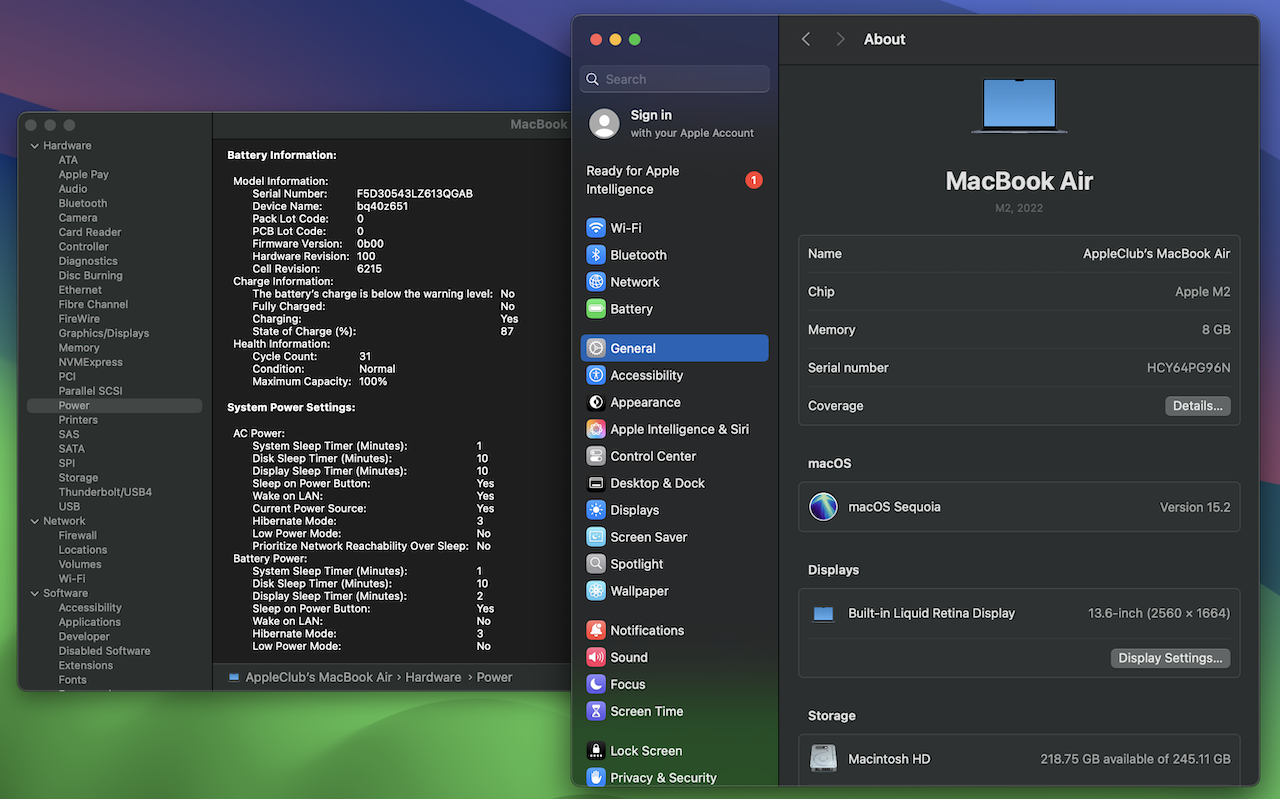The width and height of the screenshot is (1280, 799).
Task: Select Memory in System Information sidebar
Action: coord(79,348)
